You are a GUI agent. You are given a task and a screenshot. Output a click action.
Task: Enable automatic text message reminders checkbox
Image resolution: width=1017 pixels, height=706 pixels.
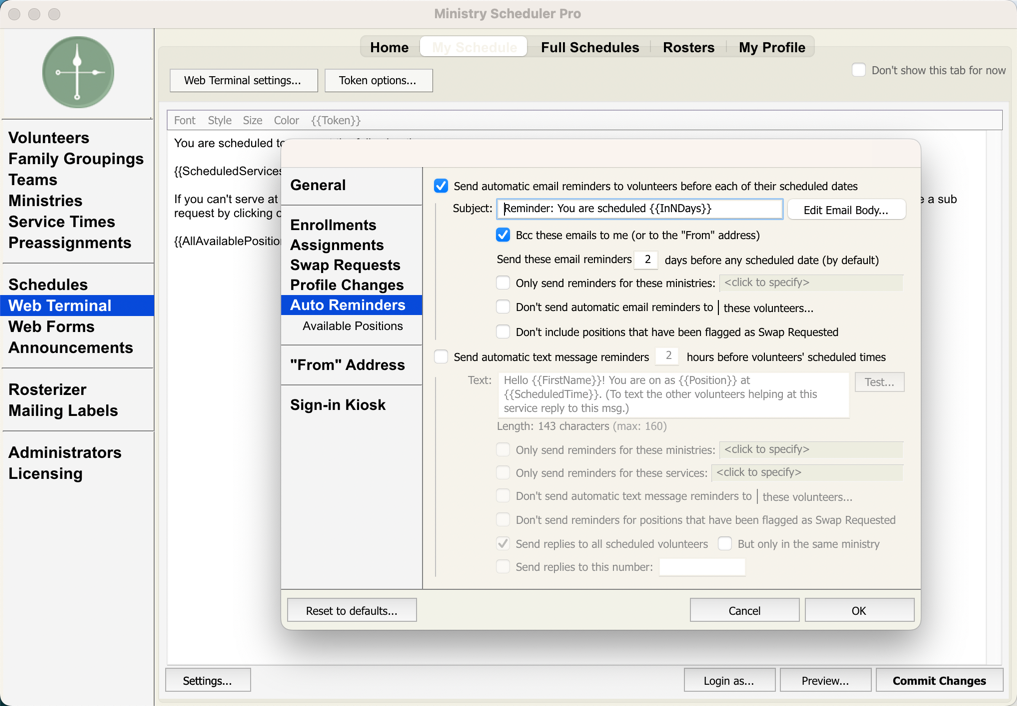point(441,357)
